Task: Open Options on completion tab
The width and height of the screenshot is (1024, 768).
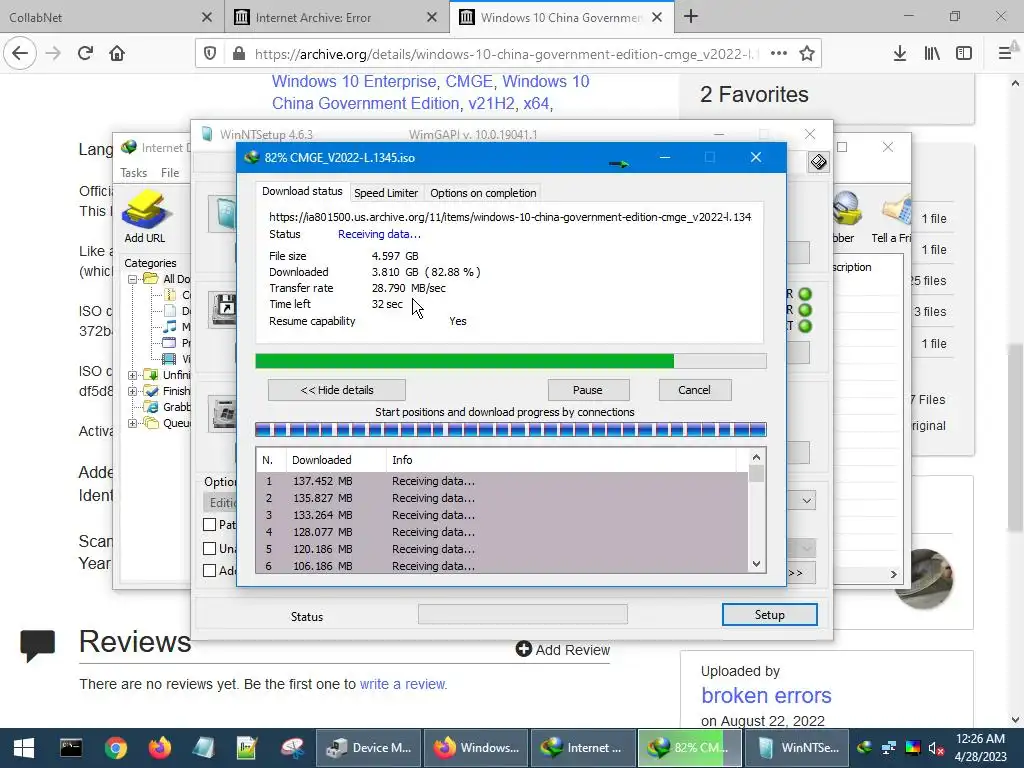Action: pyautogui.click(x=483, y=193)
